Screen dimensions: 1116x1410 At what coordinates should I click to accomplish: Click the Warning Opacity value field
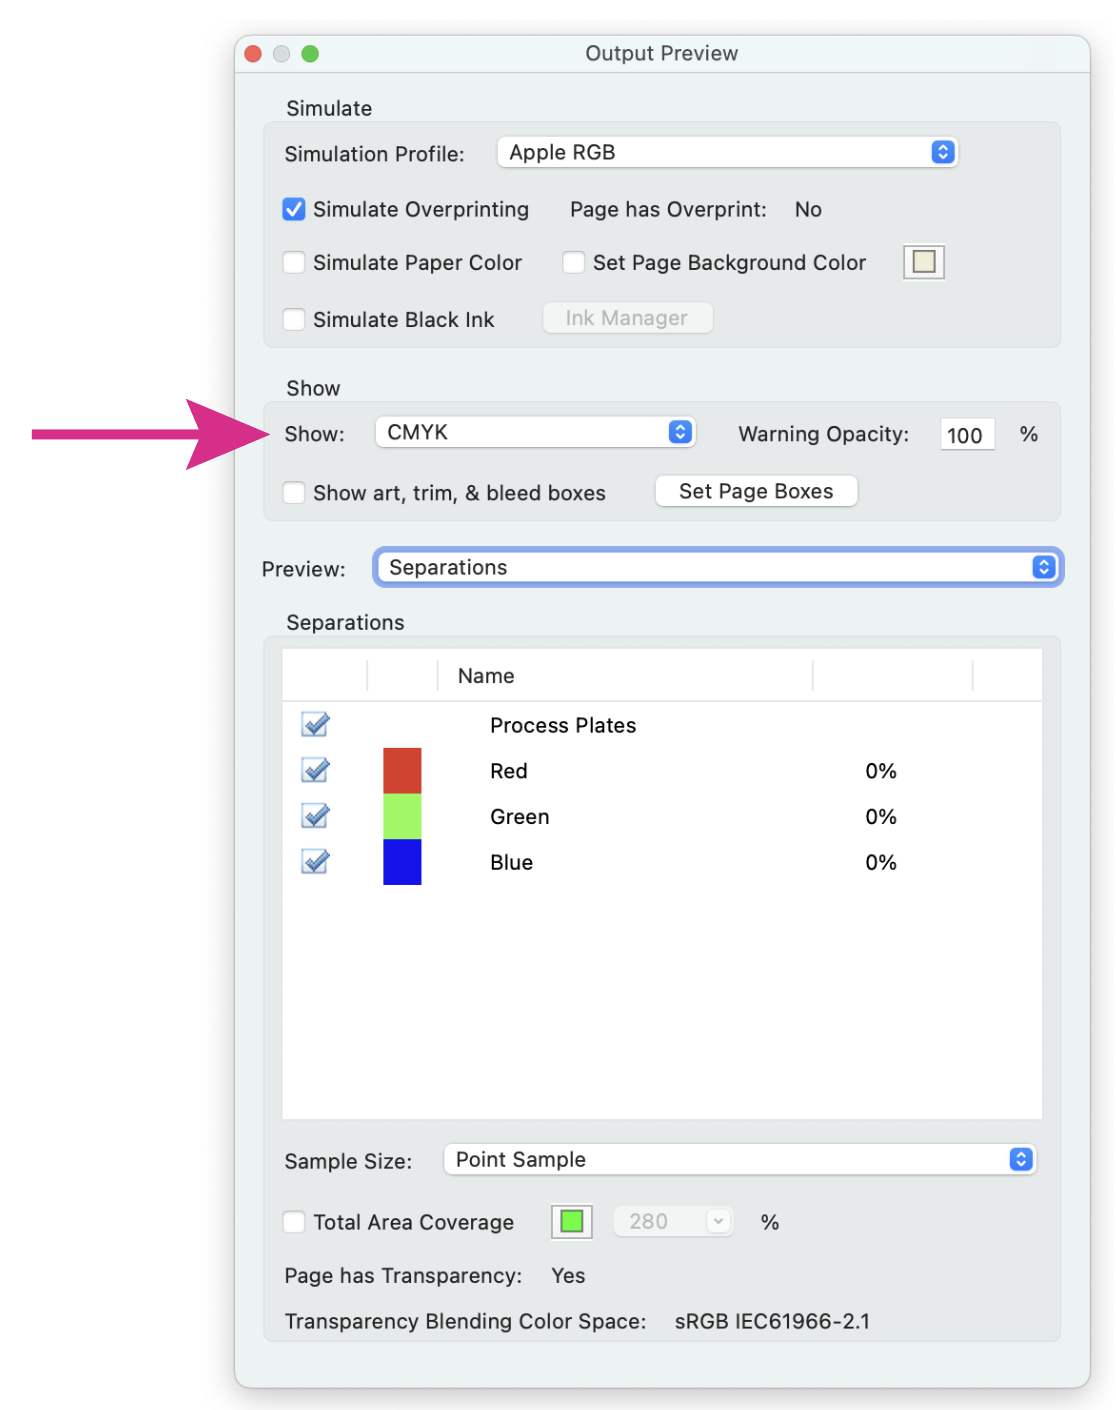click(966, 434)
